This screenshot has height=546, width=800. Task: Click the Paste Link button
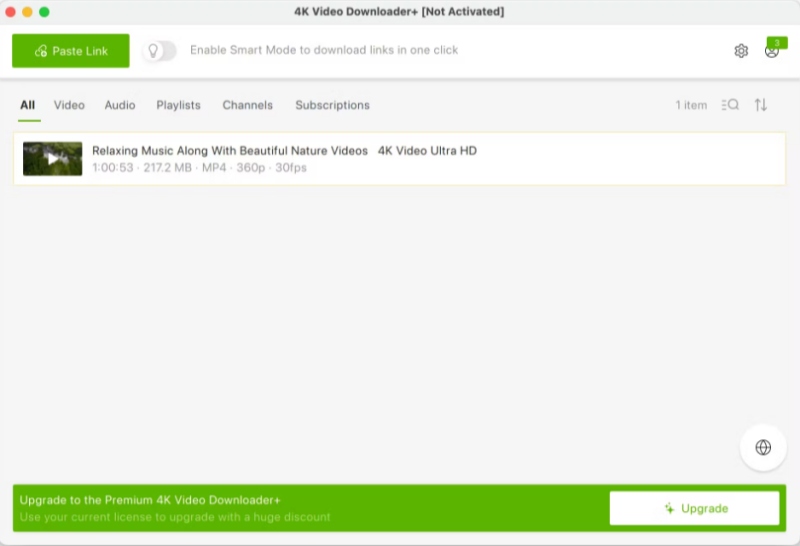pos(70,51)
